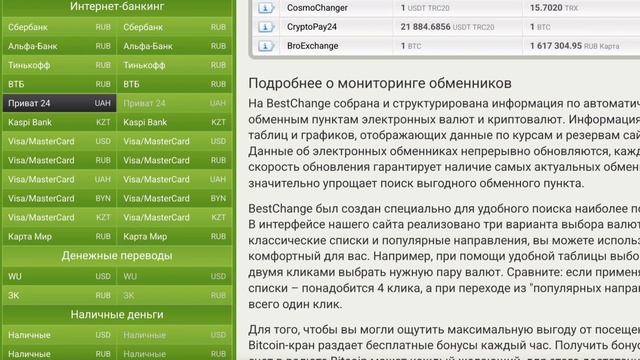This screenshot has height=360, width=640.
Task: Select Visa/MasterCard KZT in the left column
Action: (x=60, y=218)
